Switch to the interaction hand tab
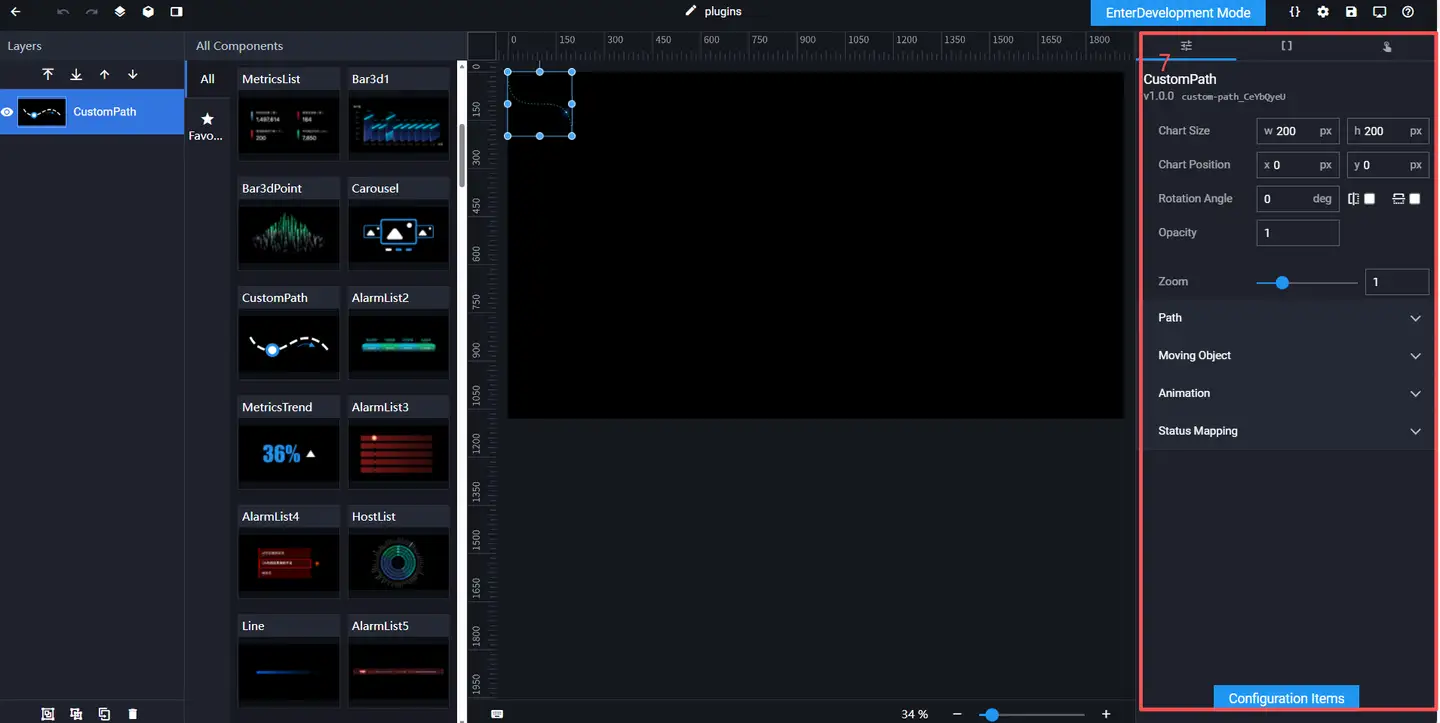 [1387, 47]
